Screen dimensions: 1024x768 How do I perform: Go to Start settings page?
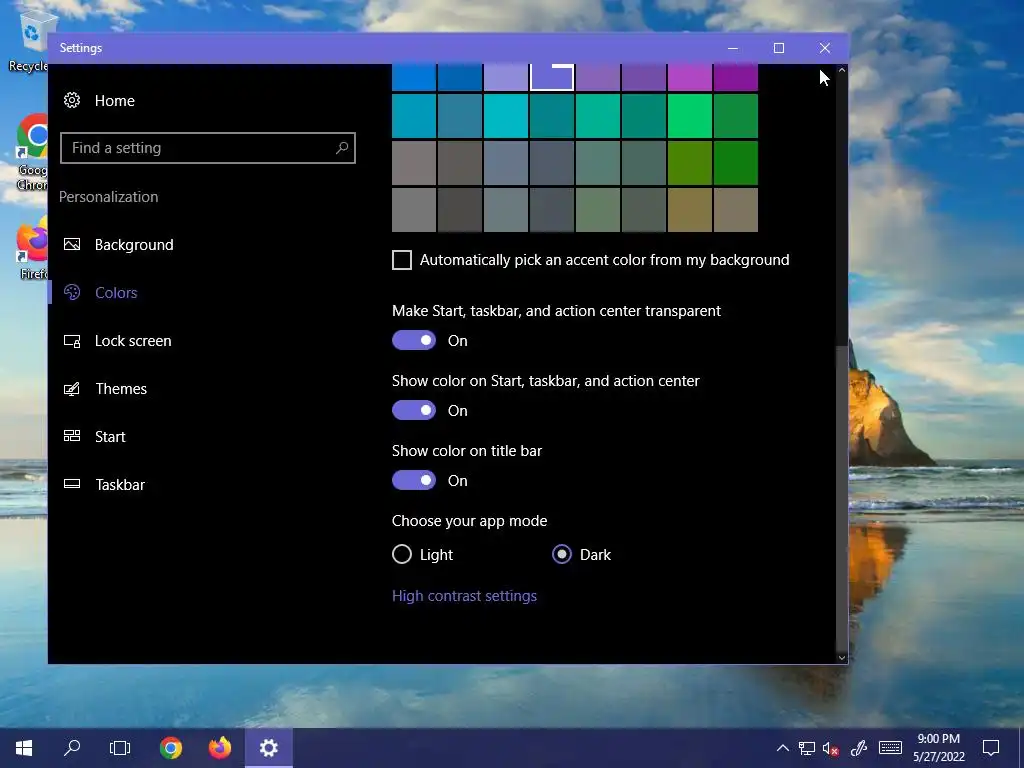[110, 436]
